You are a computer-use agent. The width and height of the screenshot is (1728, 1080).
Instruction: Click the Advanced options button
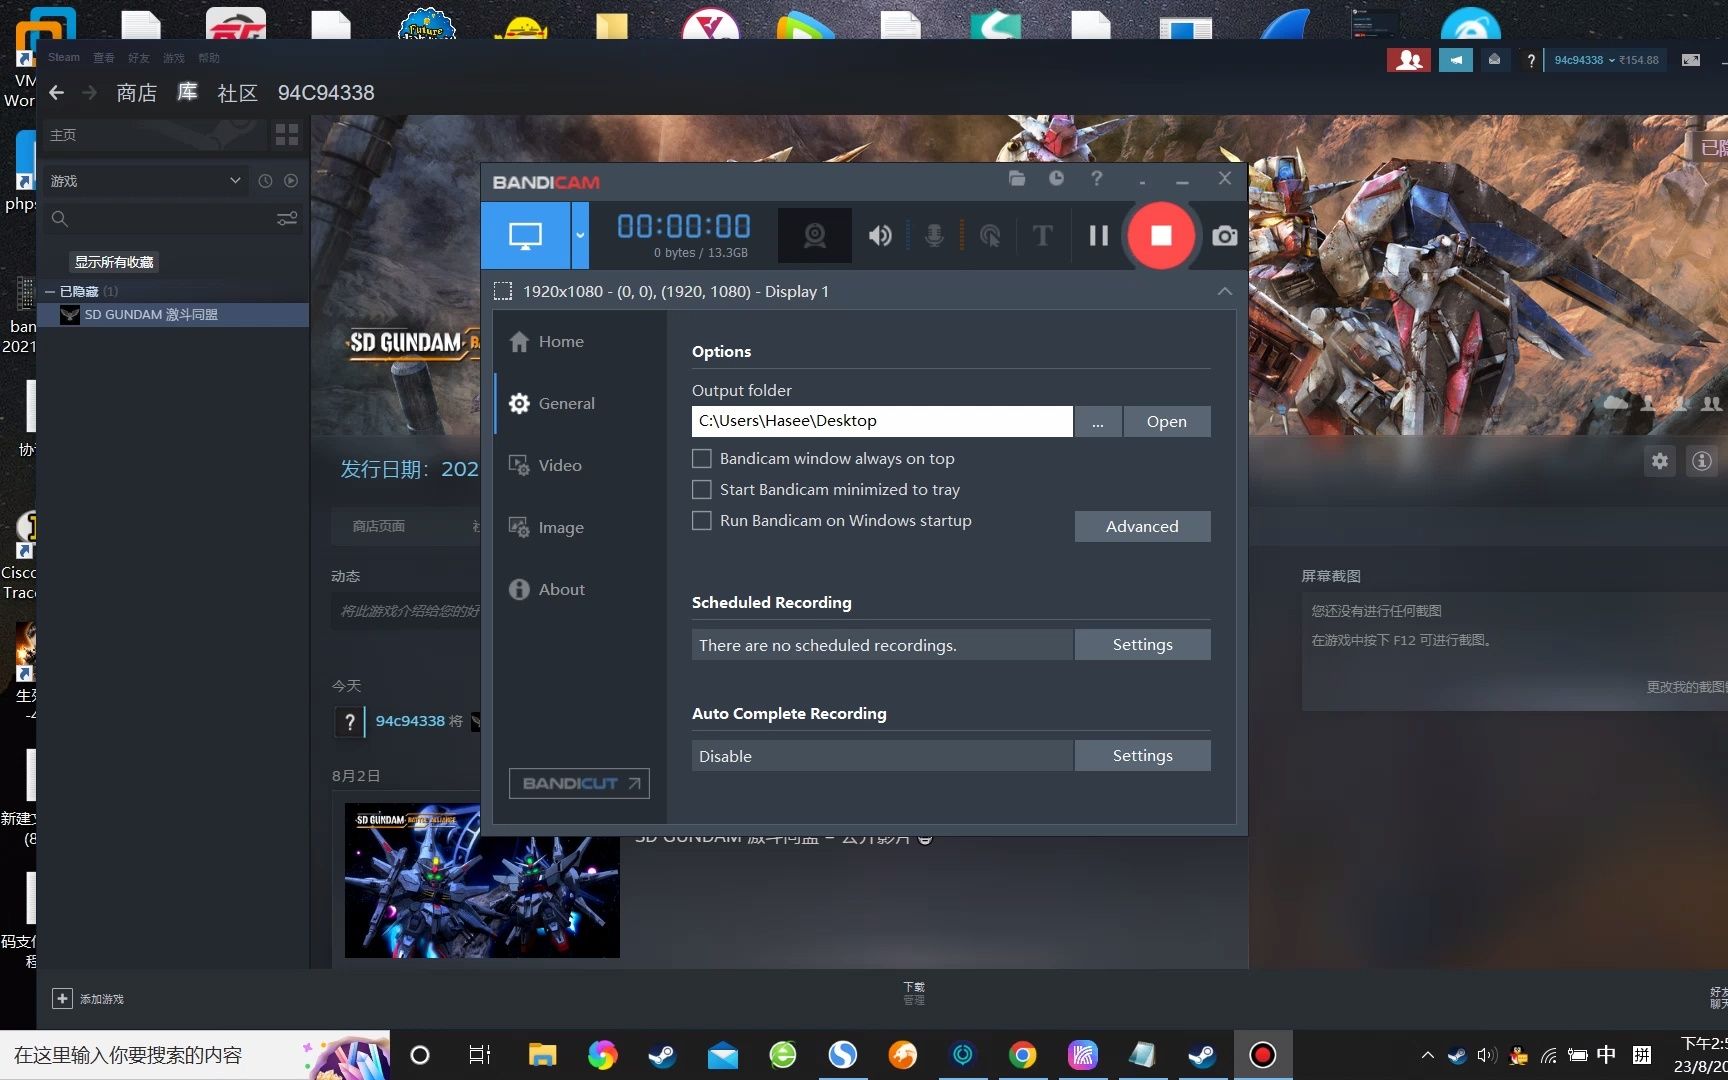(x=1142, y=527)
